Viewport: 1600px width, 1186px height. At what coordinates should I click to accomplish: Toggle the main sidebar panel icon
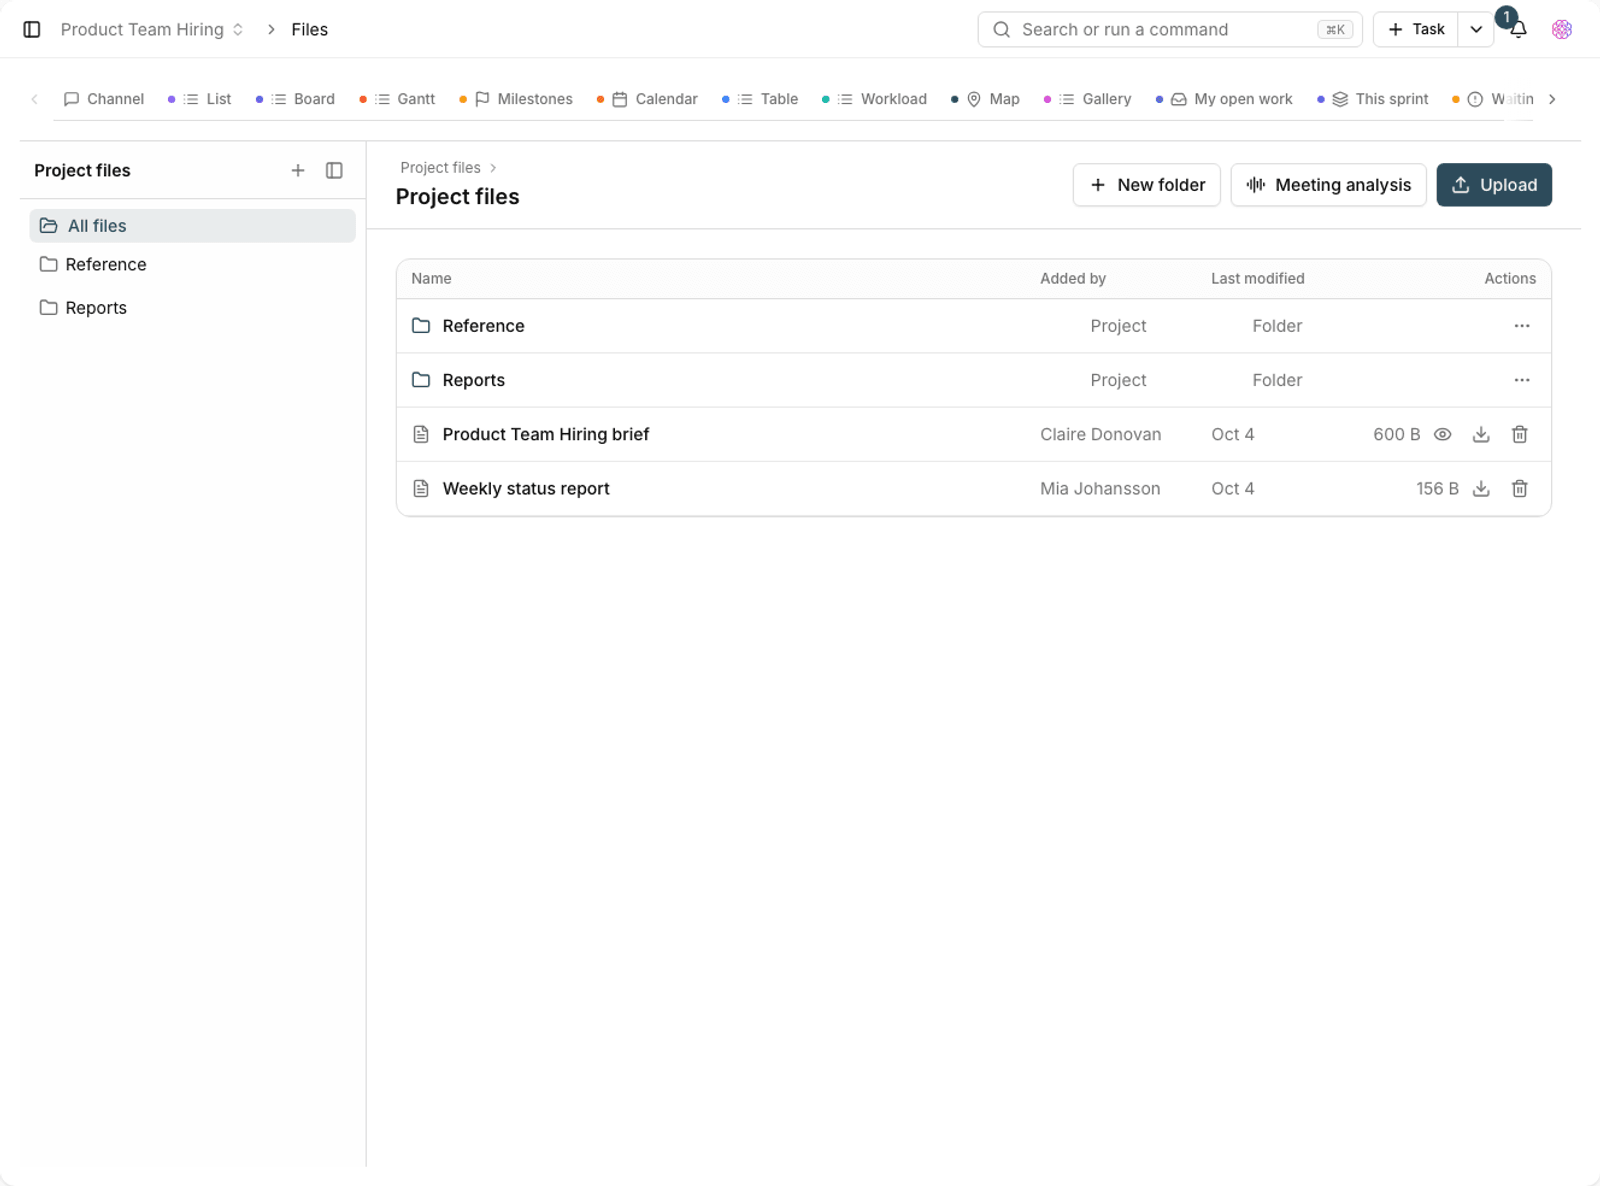(32, 30)
